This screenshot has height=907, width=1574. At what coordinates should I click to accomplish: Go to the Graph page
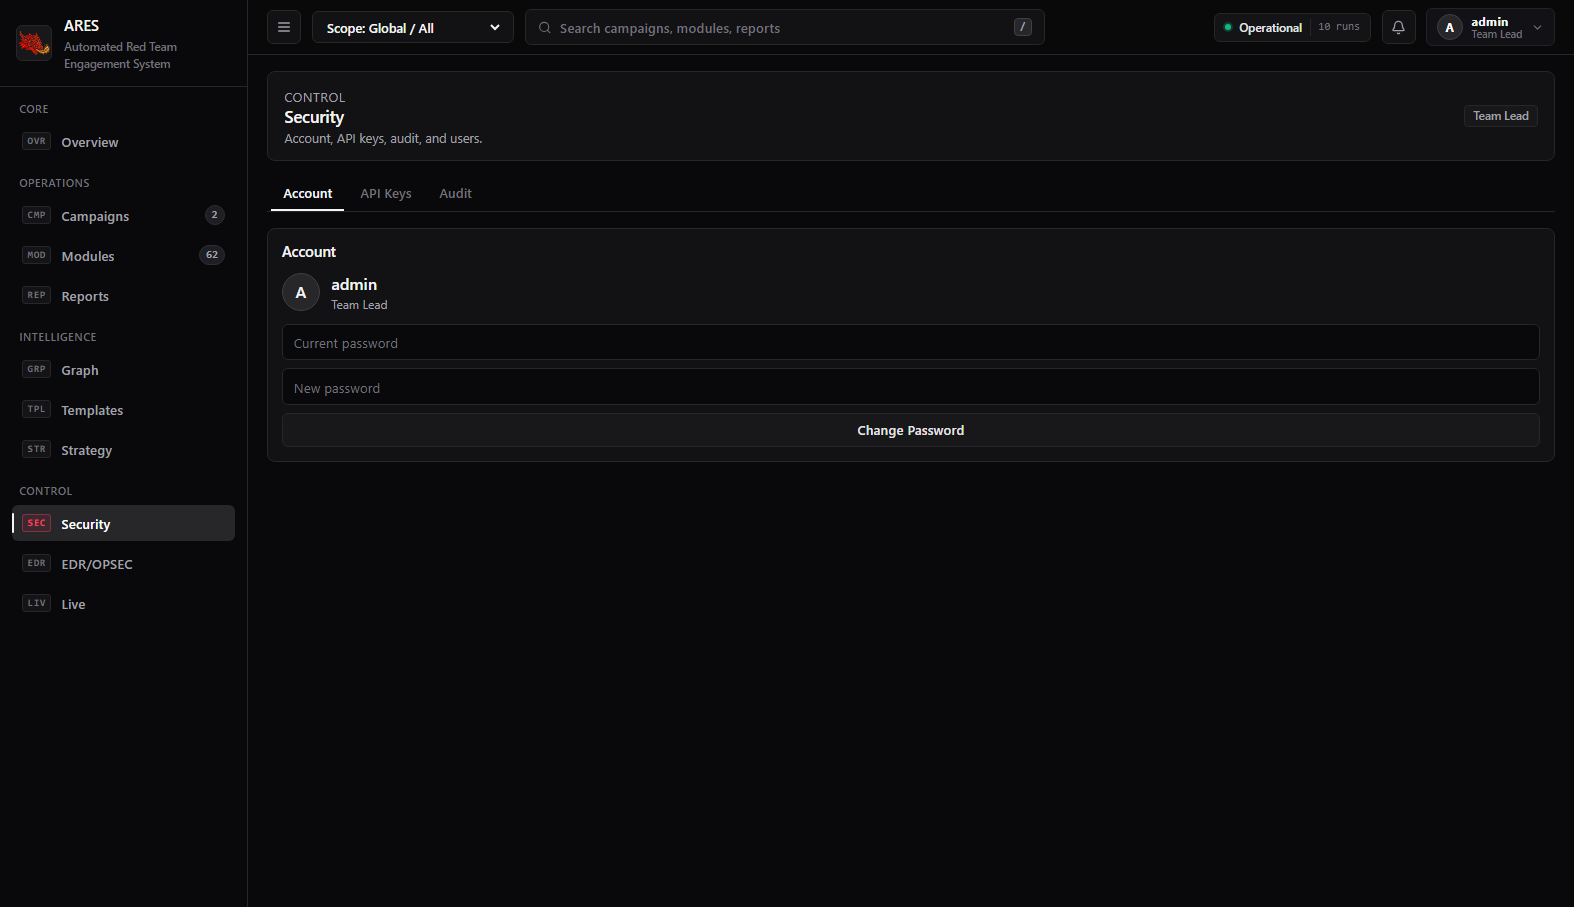[x=123, y=370]
